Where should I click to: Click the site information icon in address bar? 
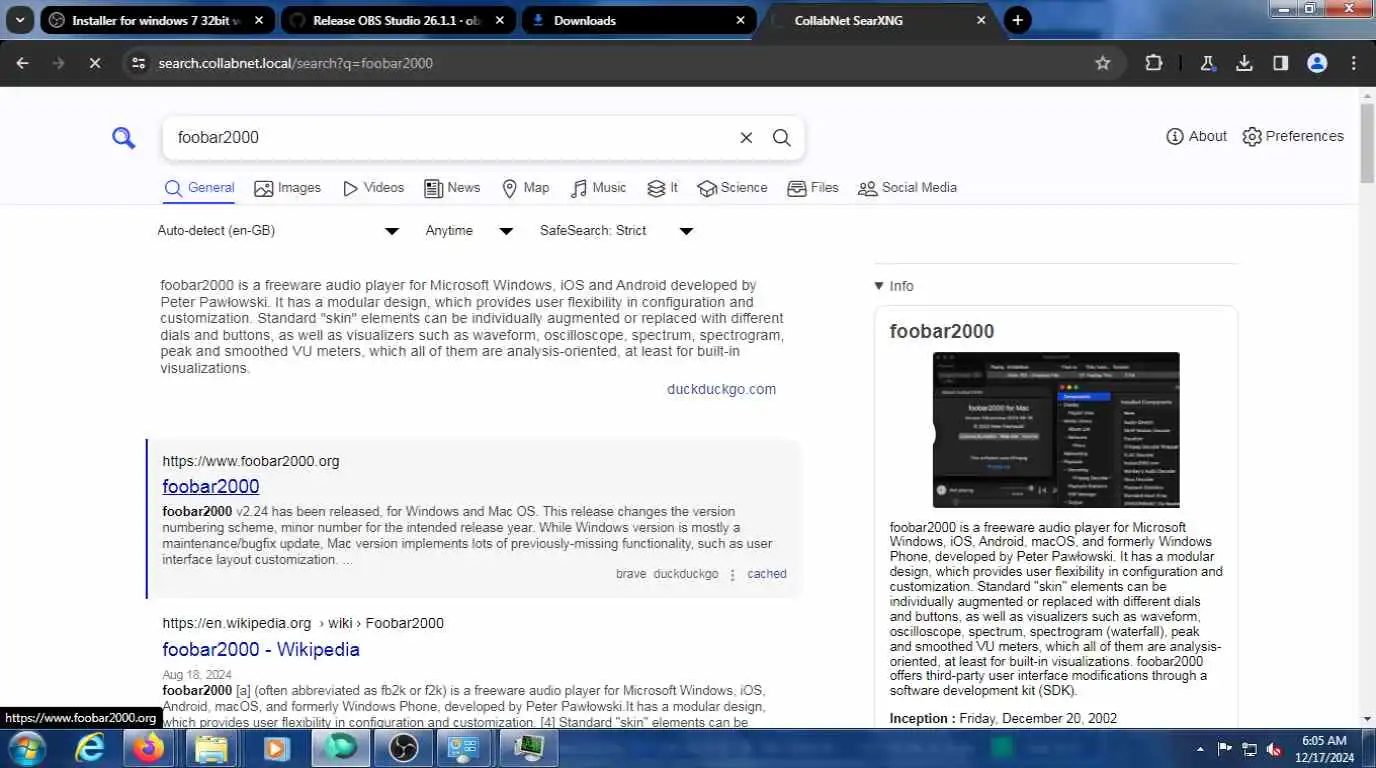point(139,63)
